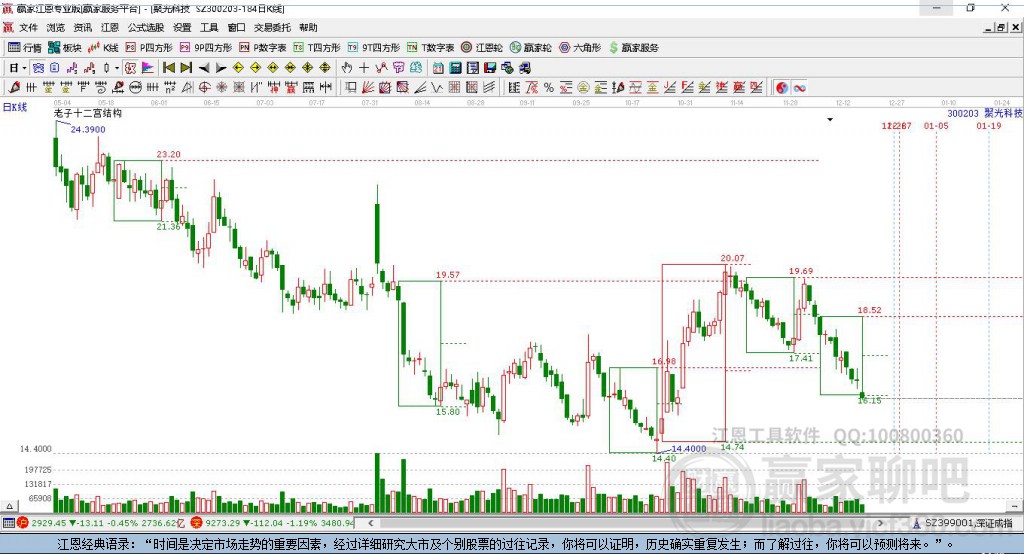Open 赢家服务 dollar-sign service
This screenshot has width=1024, height=554.
pos(633,48)
